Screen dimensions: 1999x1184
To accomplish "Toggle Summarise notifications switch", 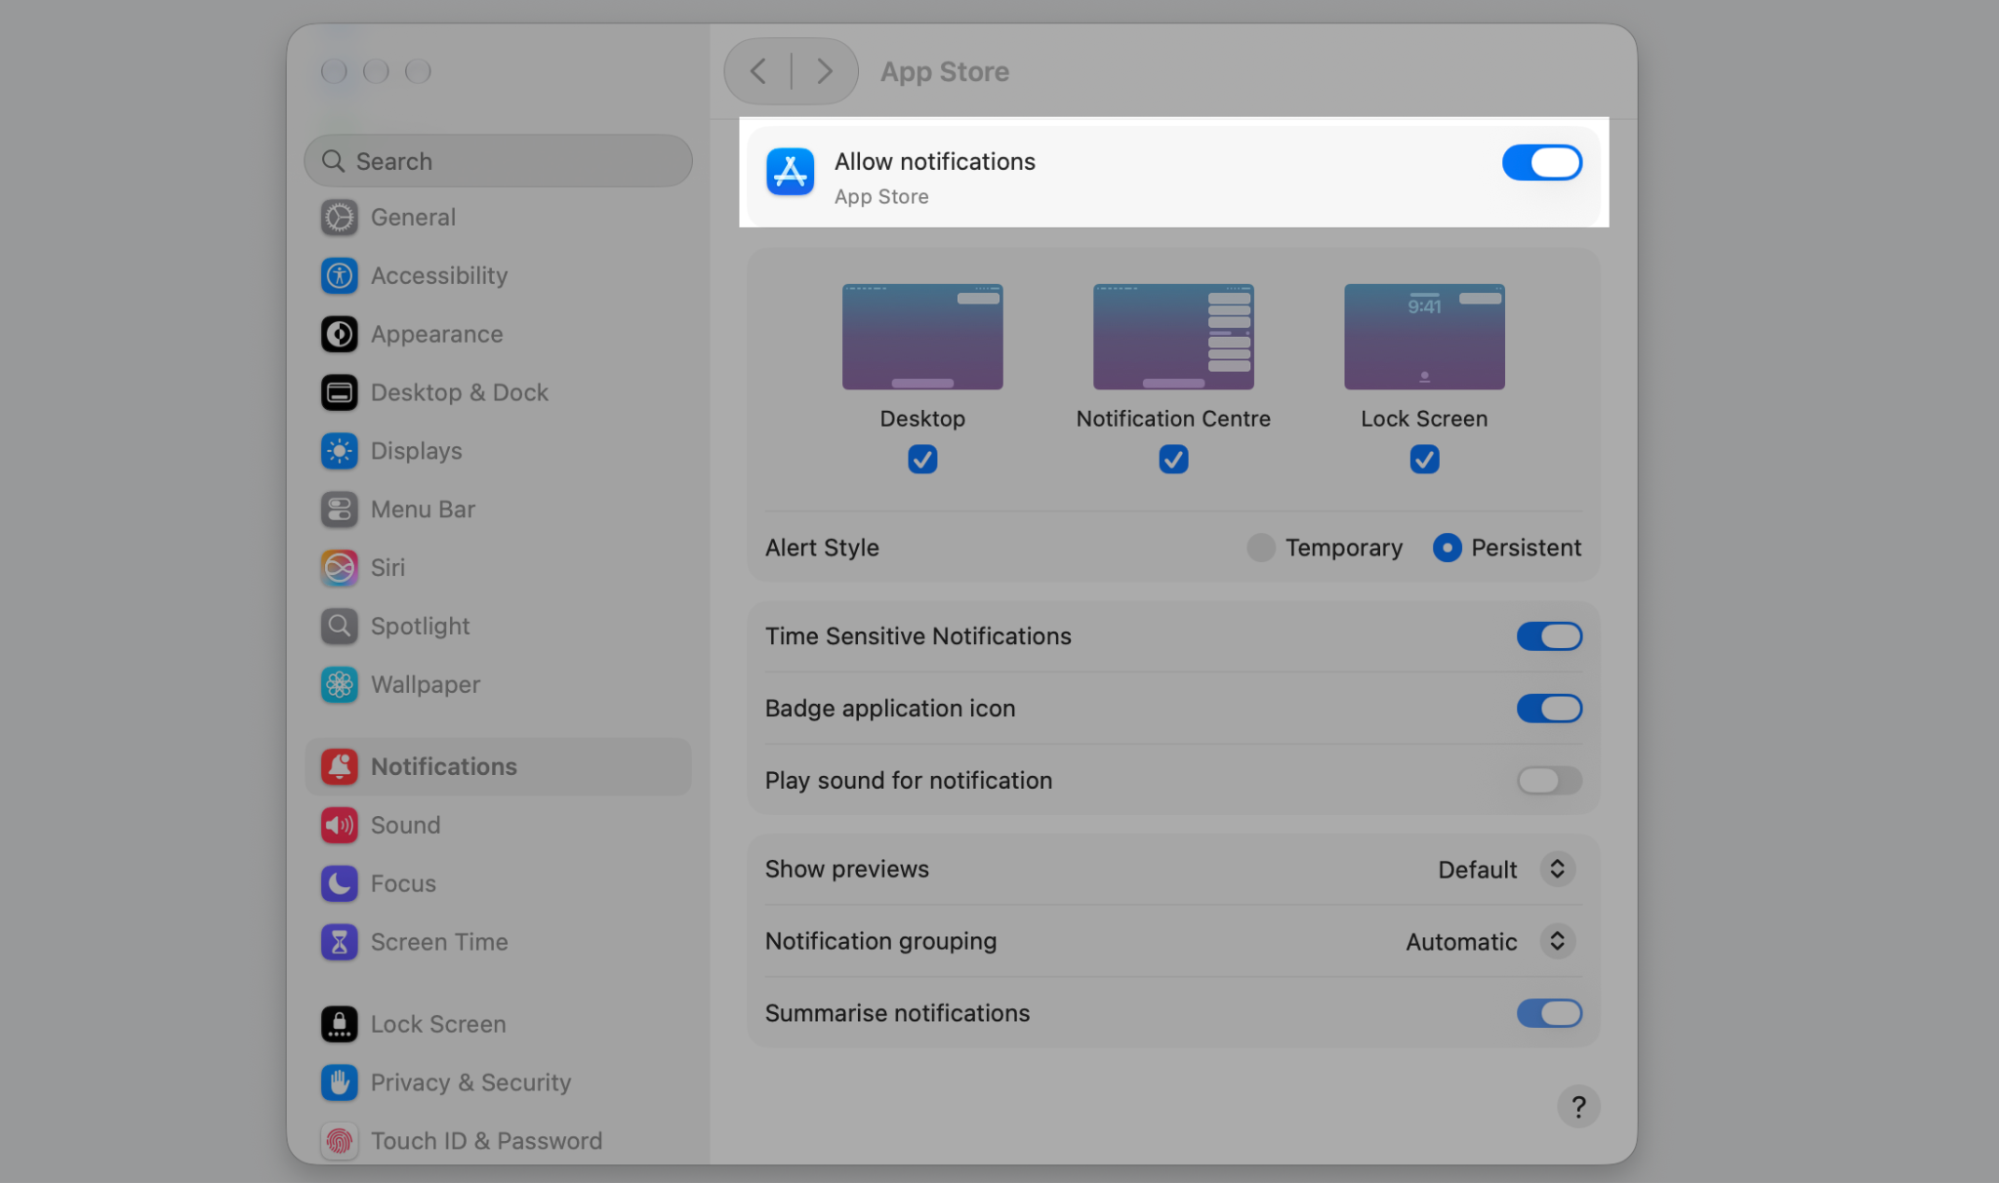I will click(x=1549, y=1013).
